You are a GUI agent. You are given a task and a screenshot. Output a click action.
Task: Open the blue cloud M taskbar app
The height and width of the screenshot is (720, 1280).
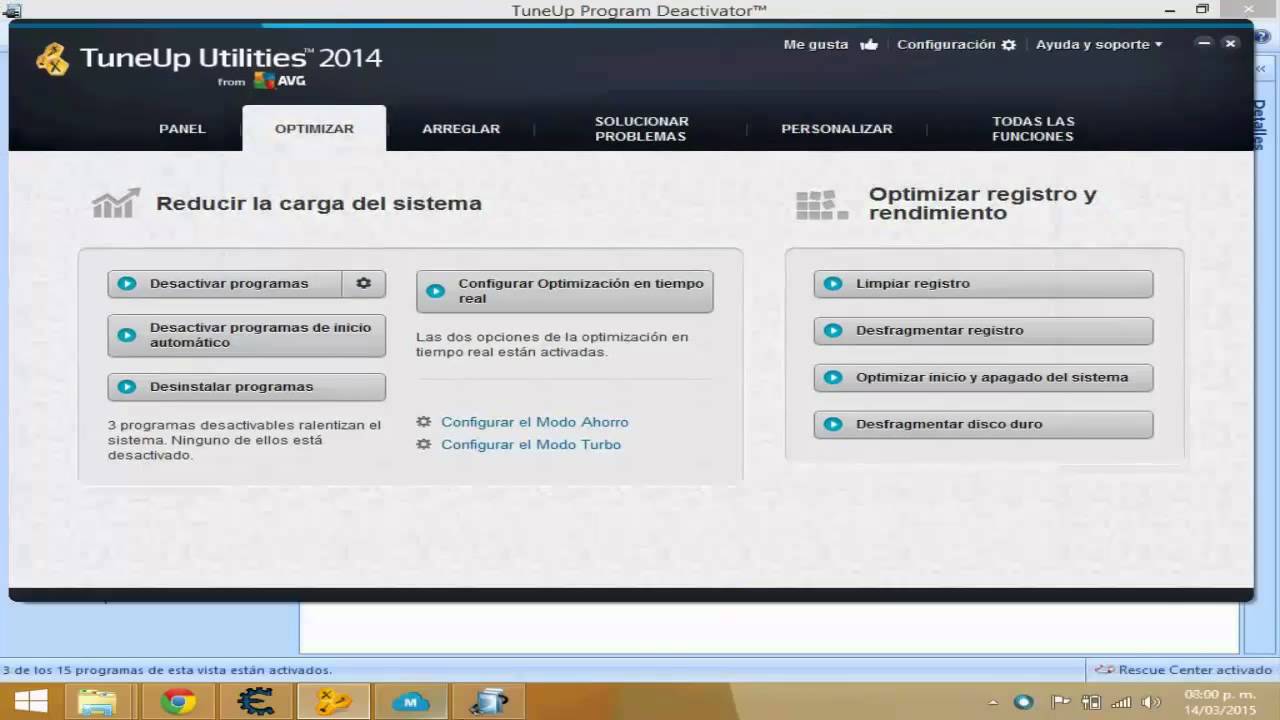coord(411,702)
